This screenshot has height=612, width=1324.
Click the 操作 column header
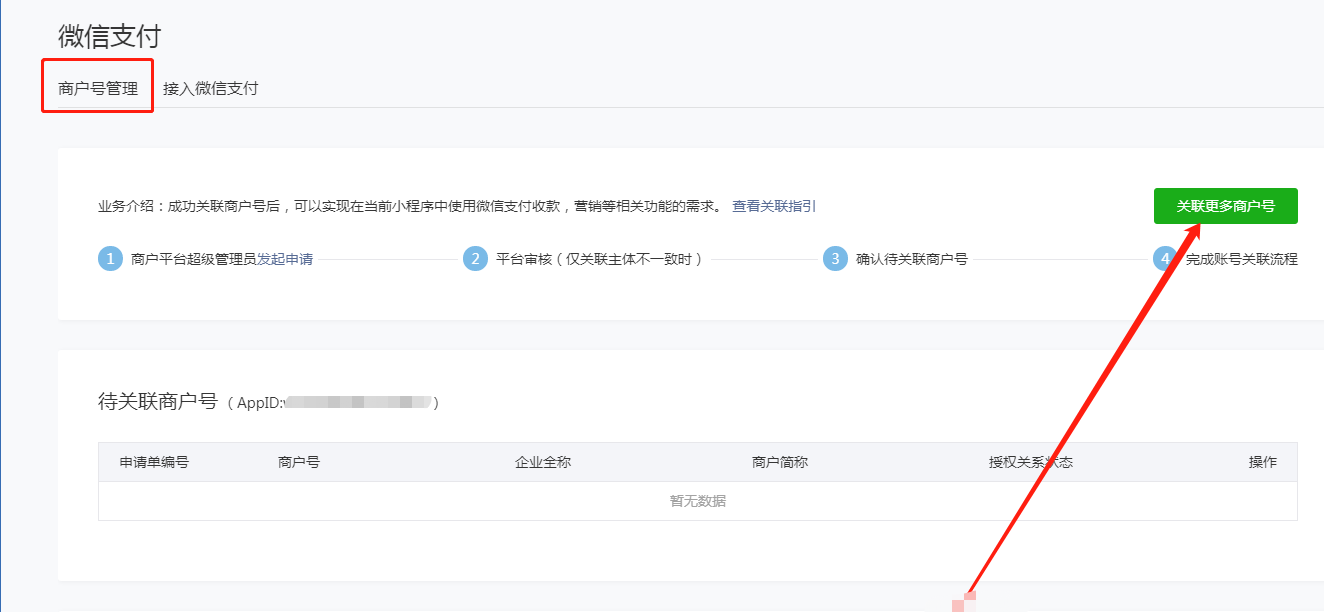1263,462
